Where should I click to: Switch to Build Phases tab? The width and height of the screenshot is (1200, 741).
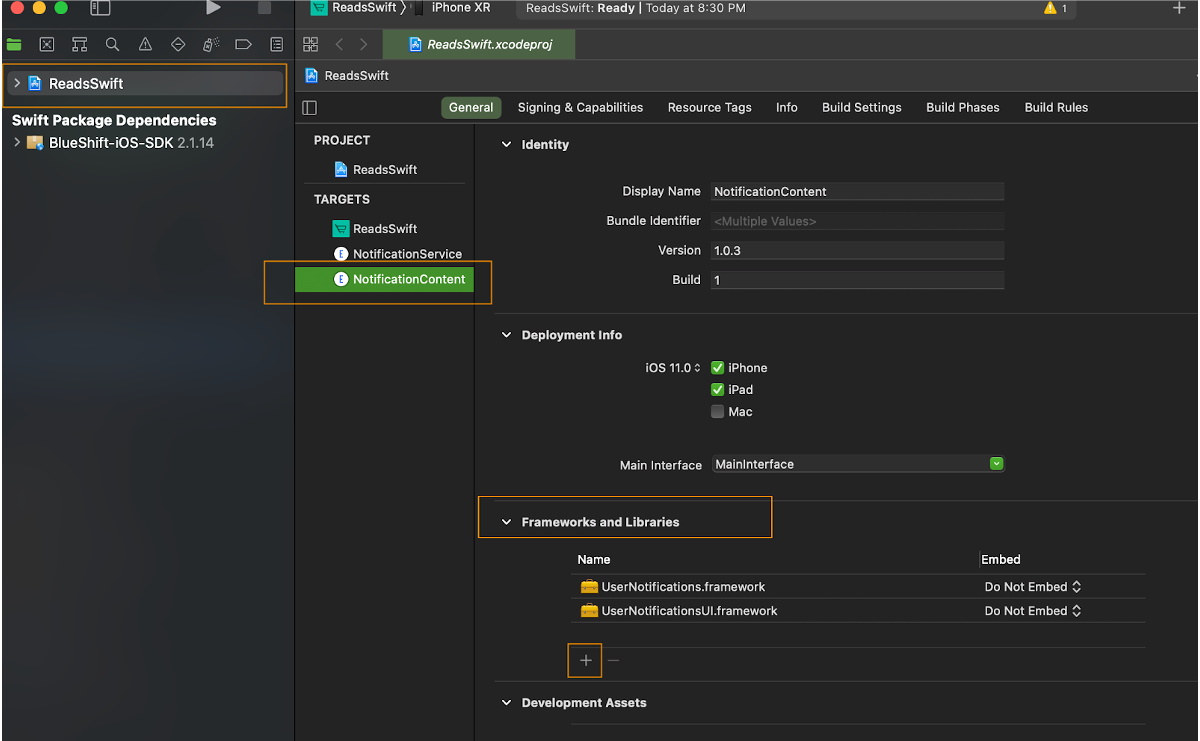click(963, 107)
